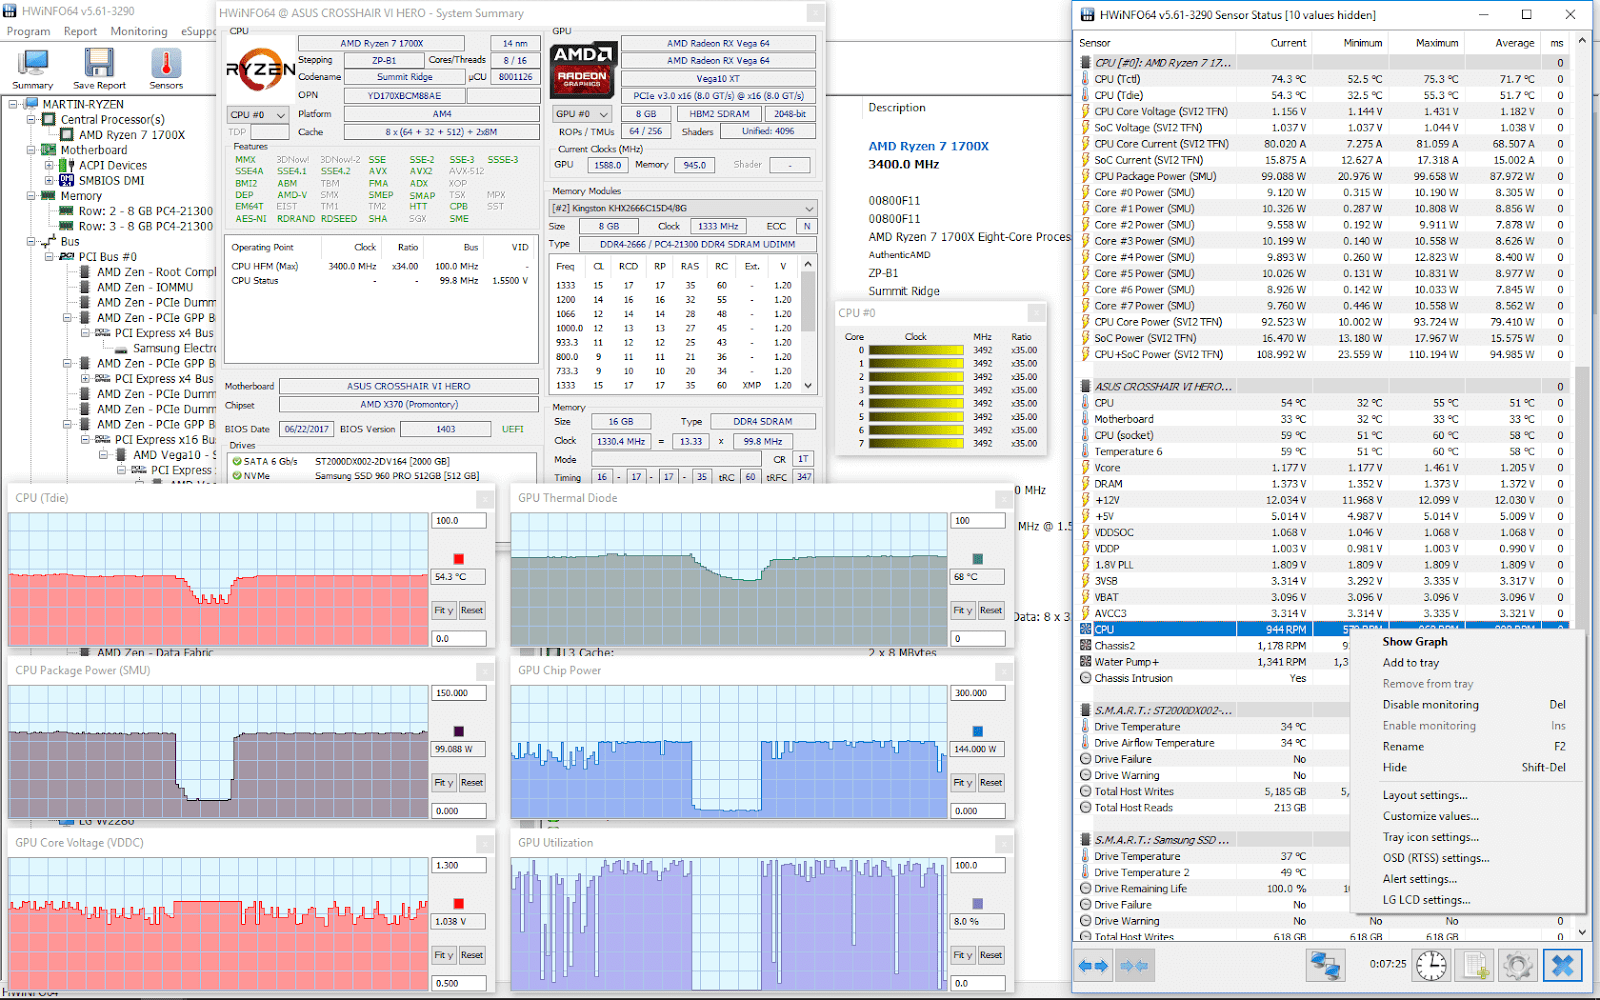
Task: Open sensor settings gear icon
Action: [x=1517, y=965]
